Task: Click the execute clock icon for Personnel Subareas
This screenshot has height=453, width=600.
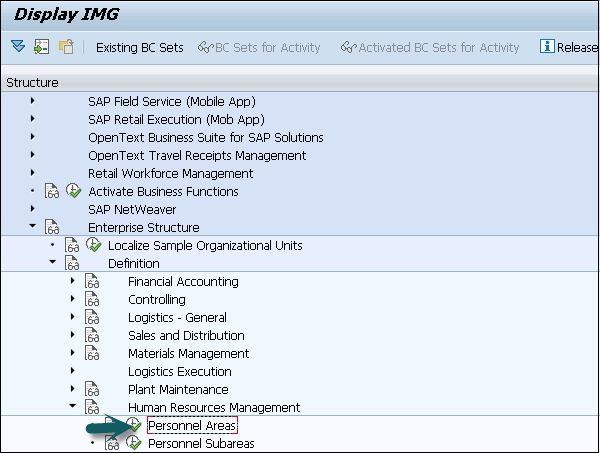Action: click(133, 443)
